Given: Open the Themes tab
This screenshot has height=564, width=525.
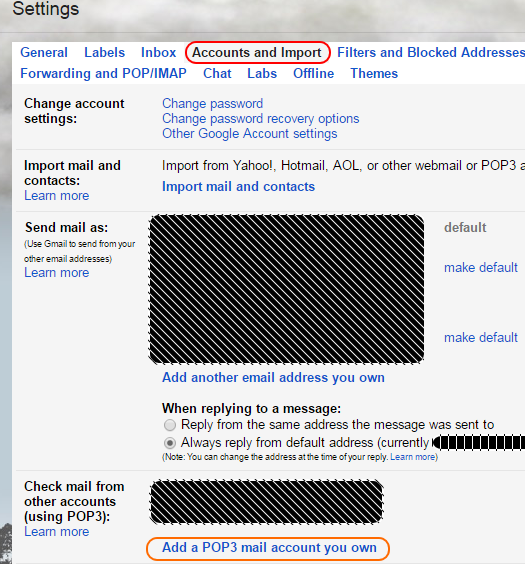Looking at the screenshot, I should tap(374, 73).
